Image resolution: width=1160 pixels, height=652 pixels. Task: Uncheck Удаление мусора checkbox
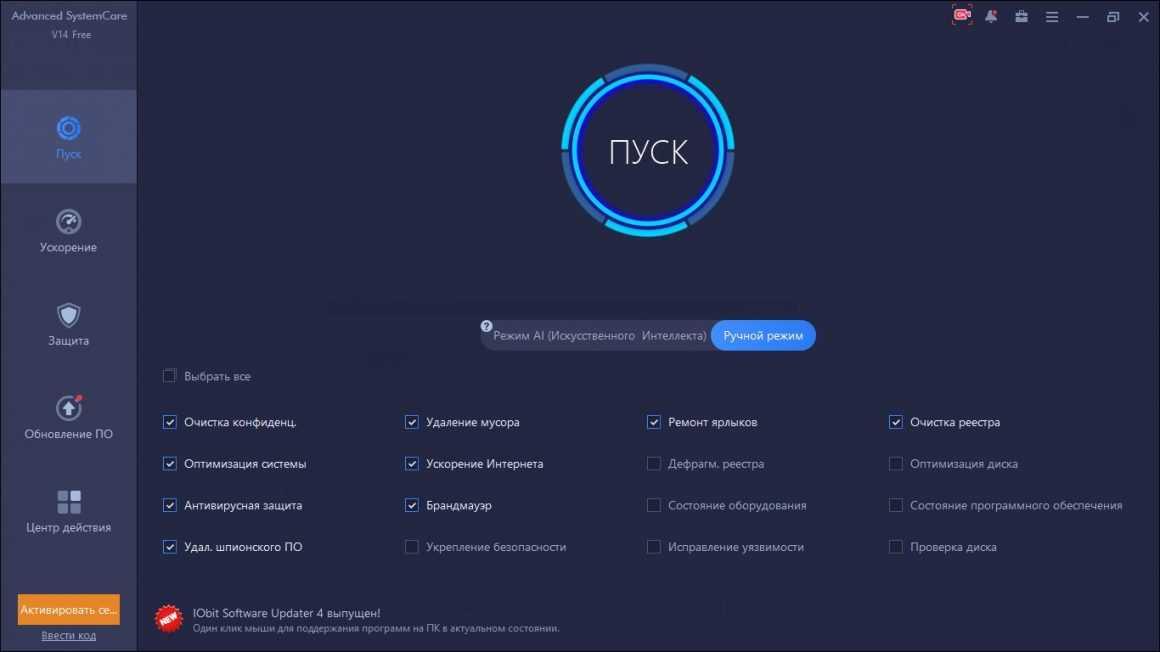click(x=411, y=422)
